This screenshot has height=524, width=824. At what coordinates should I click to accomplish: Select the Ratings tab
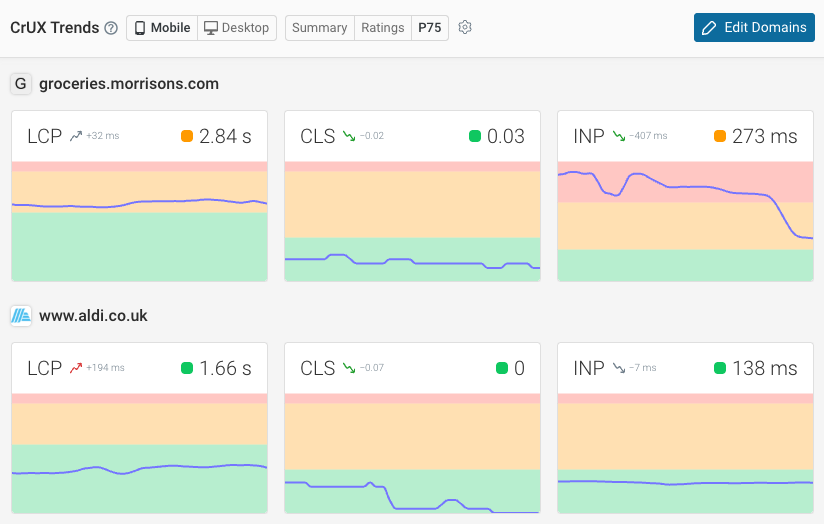[x=383, y=28]
